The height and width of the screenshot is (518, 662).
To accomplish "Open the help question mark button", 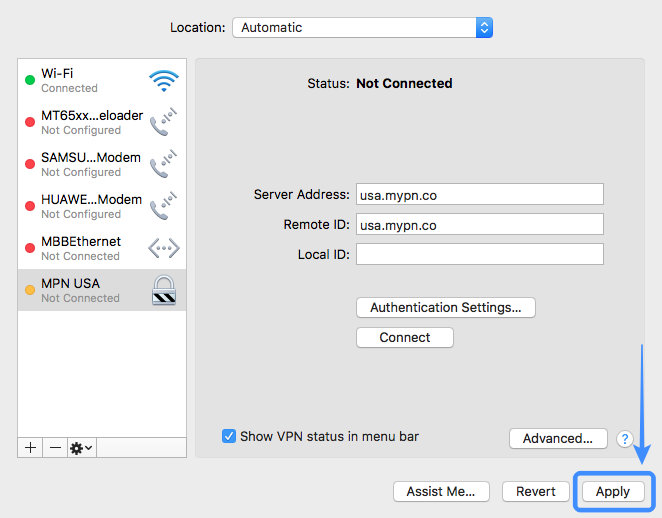I will click(624, 439).
